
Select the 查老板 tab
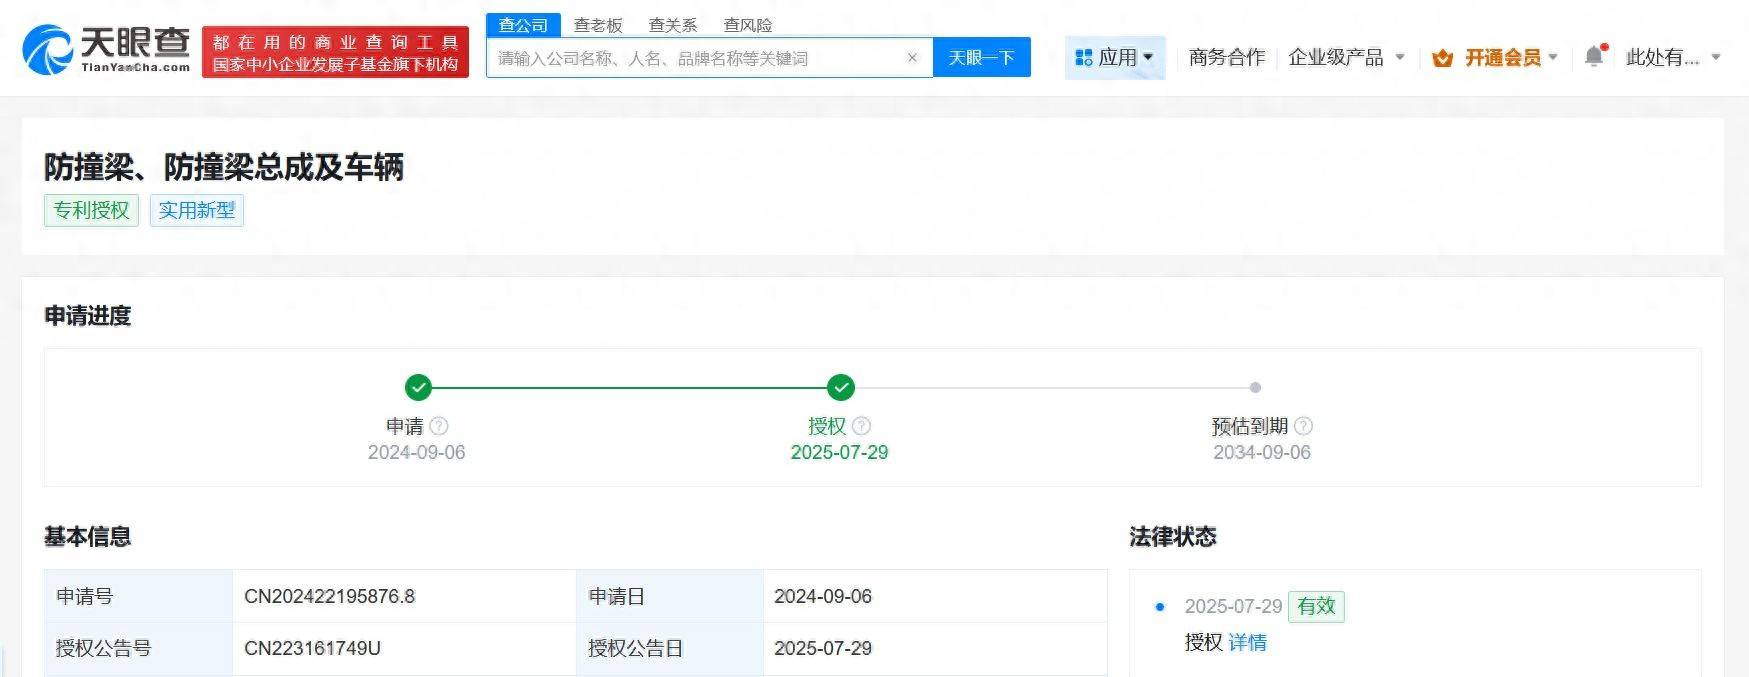tap(598, 25)
